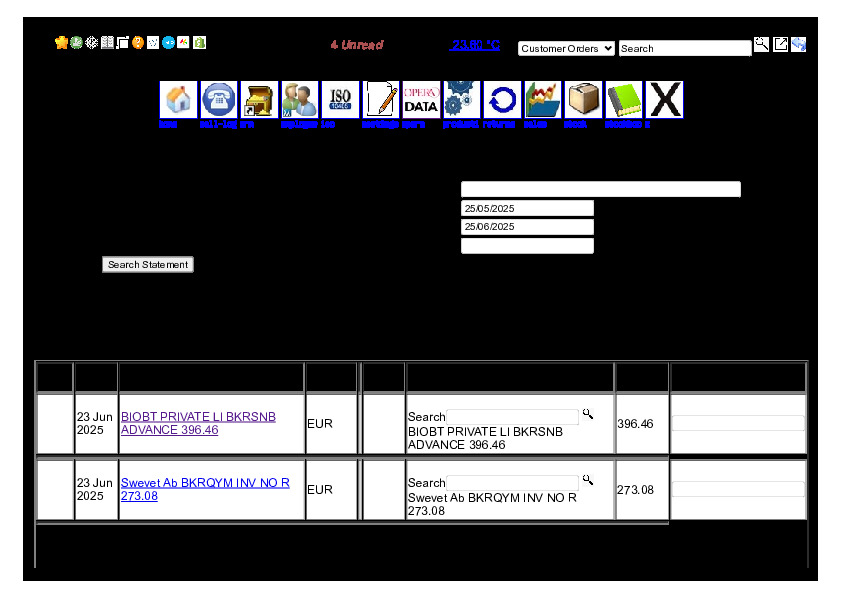Open the stock cardboard box icon
The height and width of the screenshot is (595, 842).
pos(583,100)
